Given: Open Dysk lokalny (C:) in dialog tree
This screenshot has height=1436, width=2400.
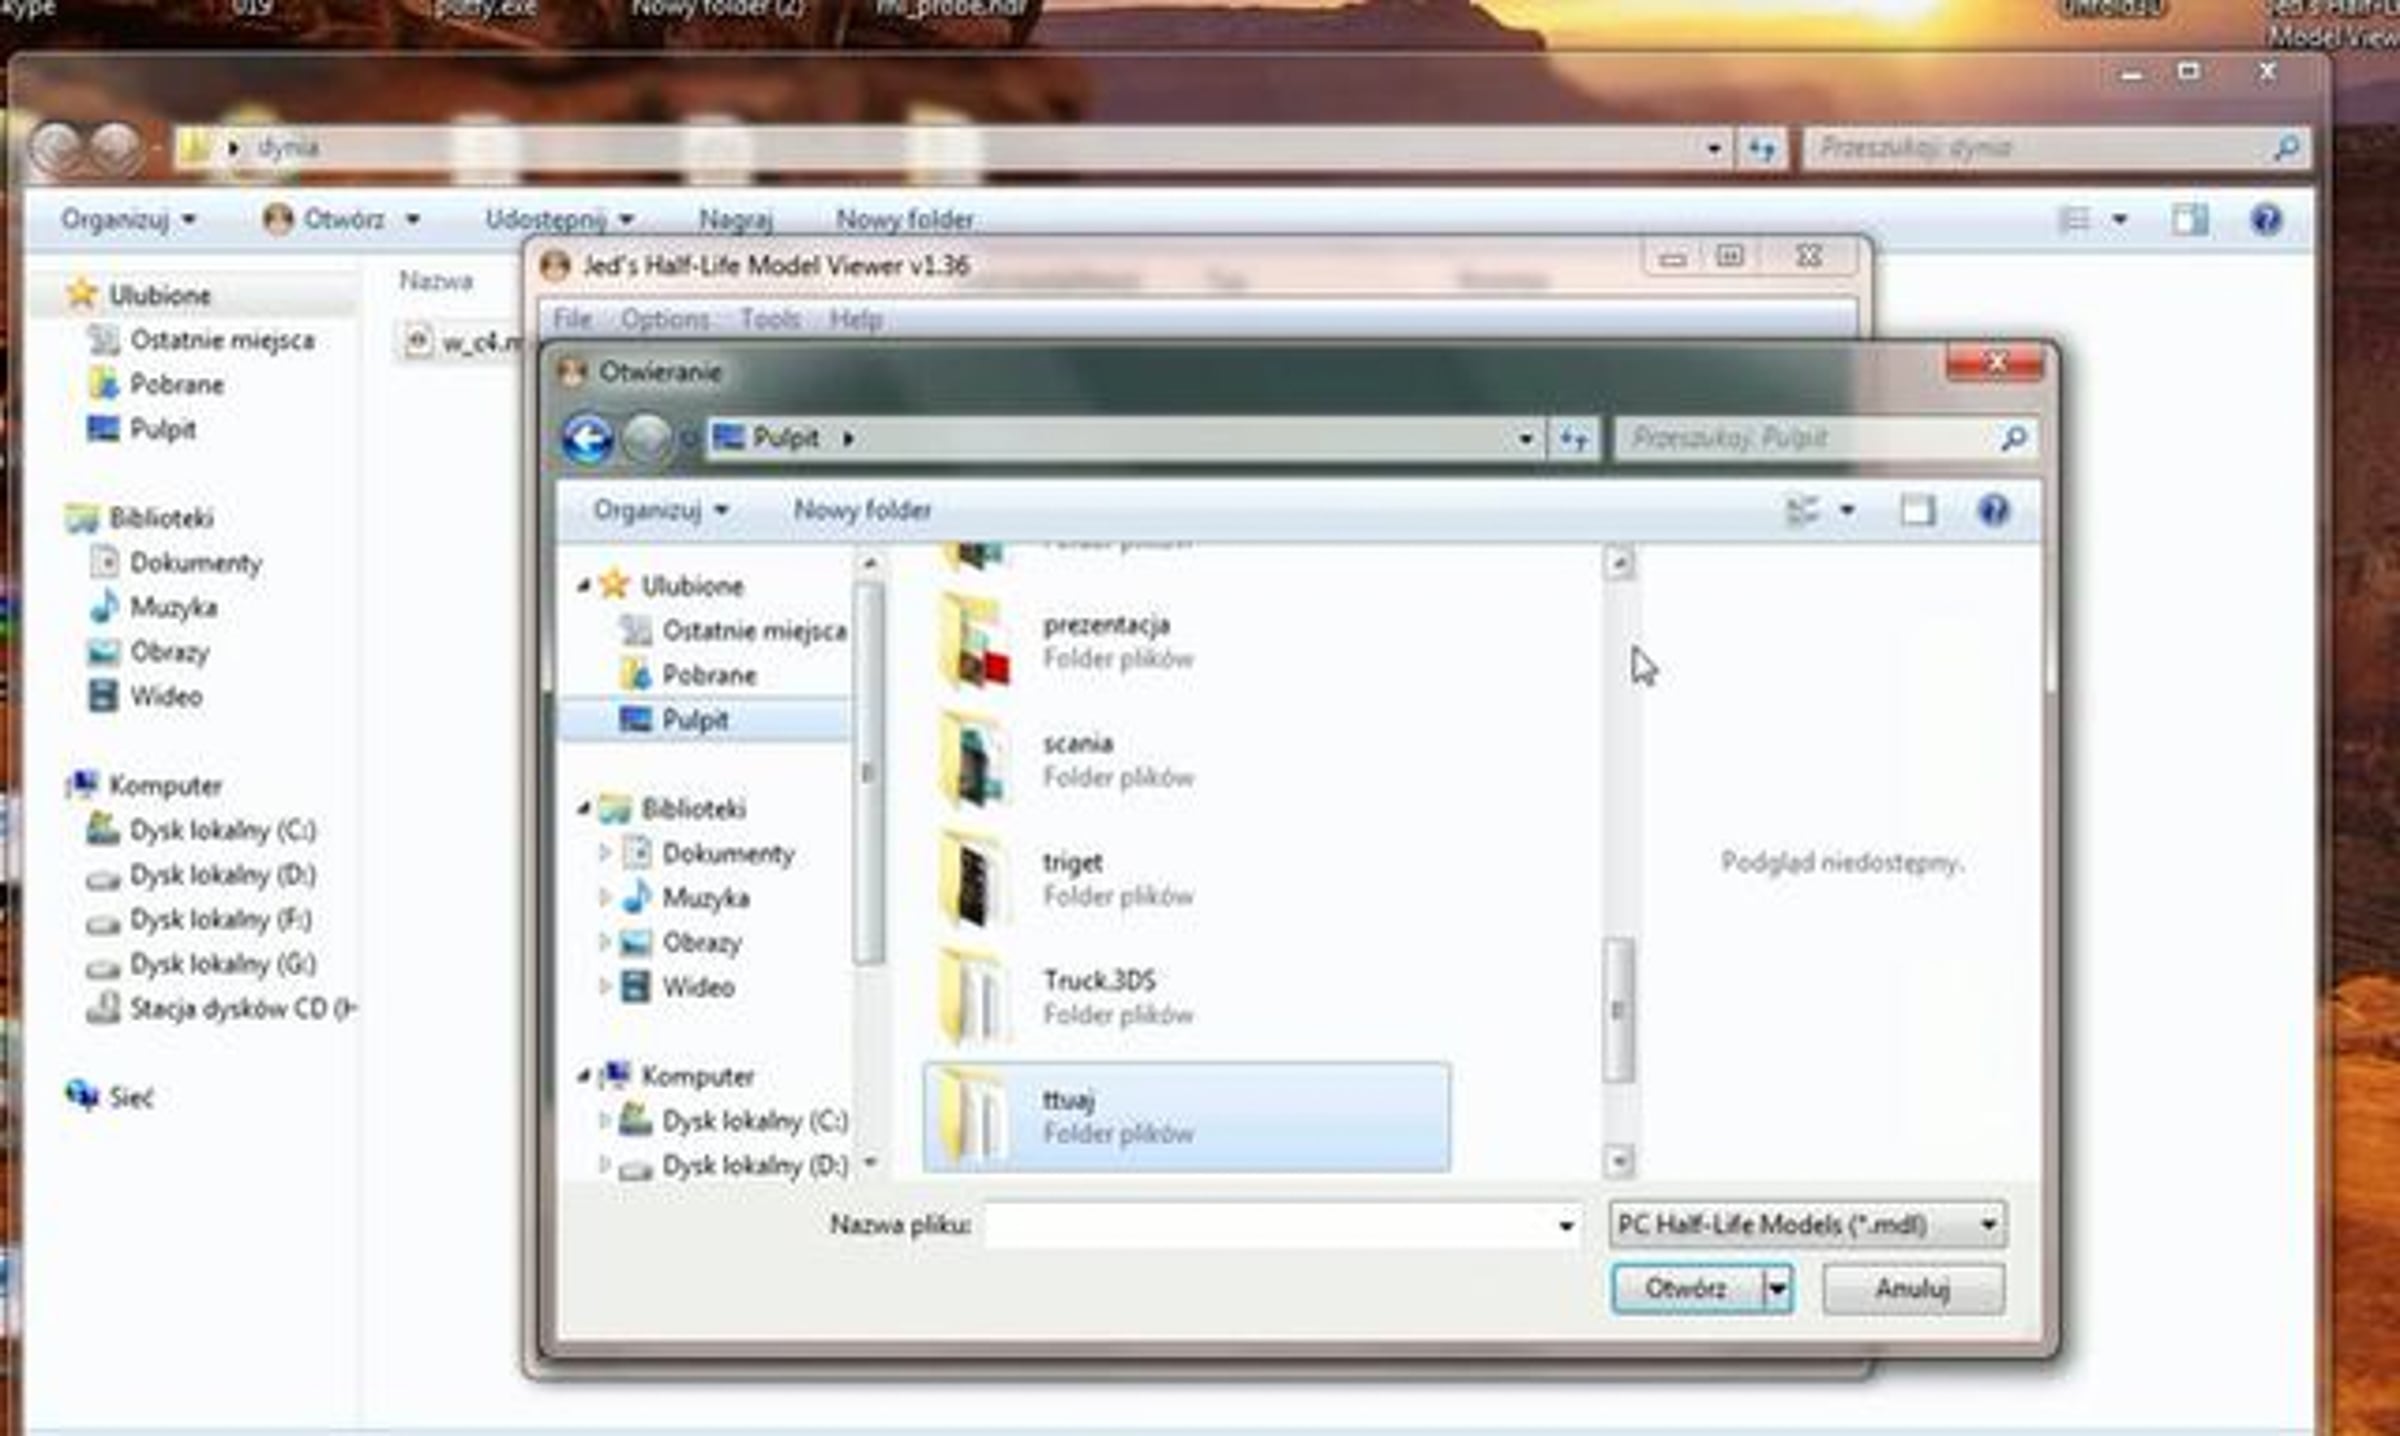Looking at the screenshot, I should coord(732,1121).
